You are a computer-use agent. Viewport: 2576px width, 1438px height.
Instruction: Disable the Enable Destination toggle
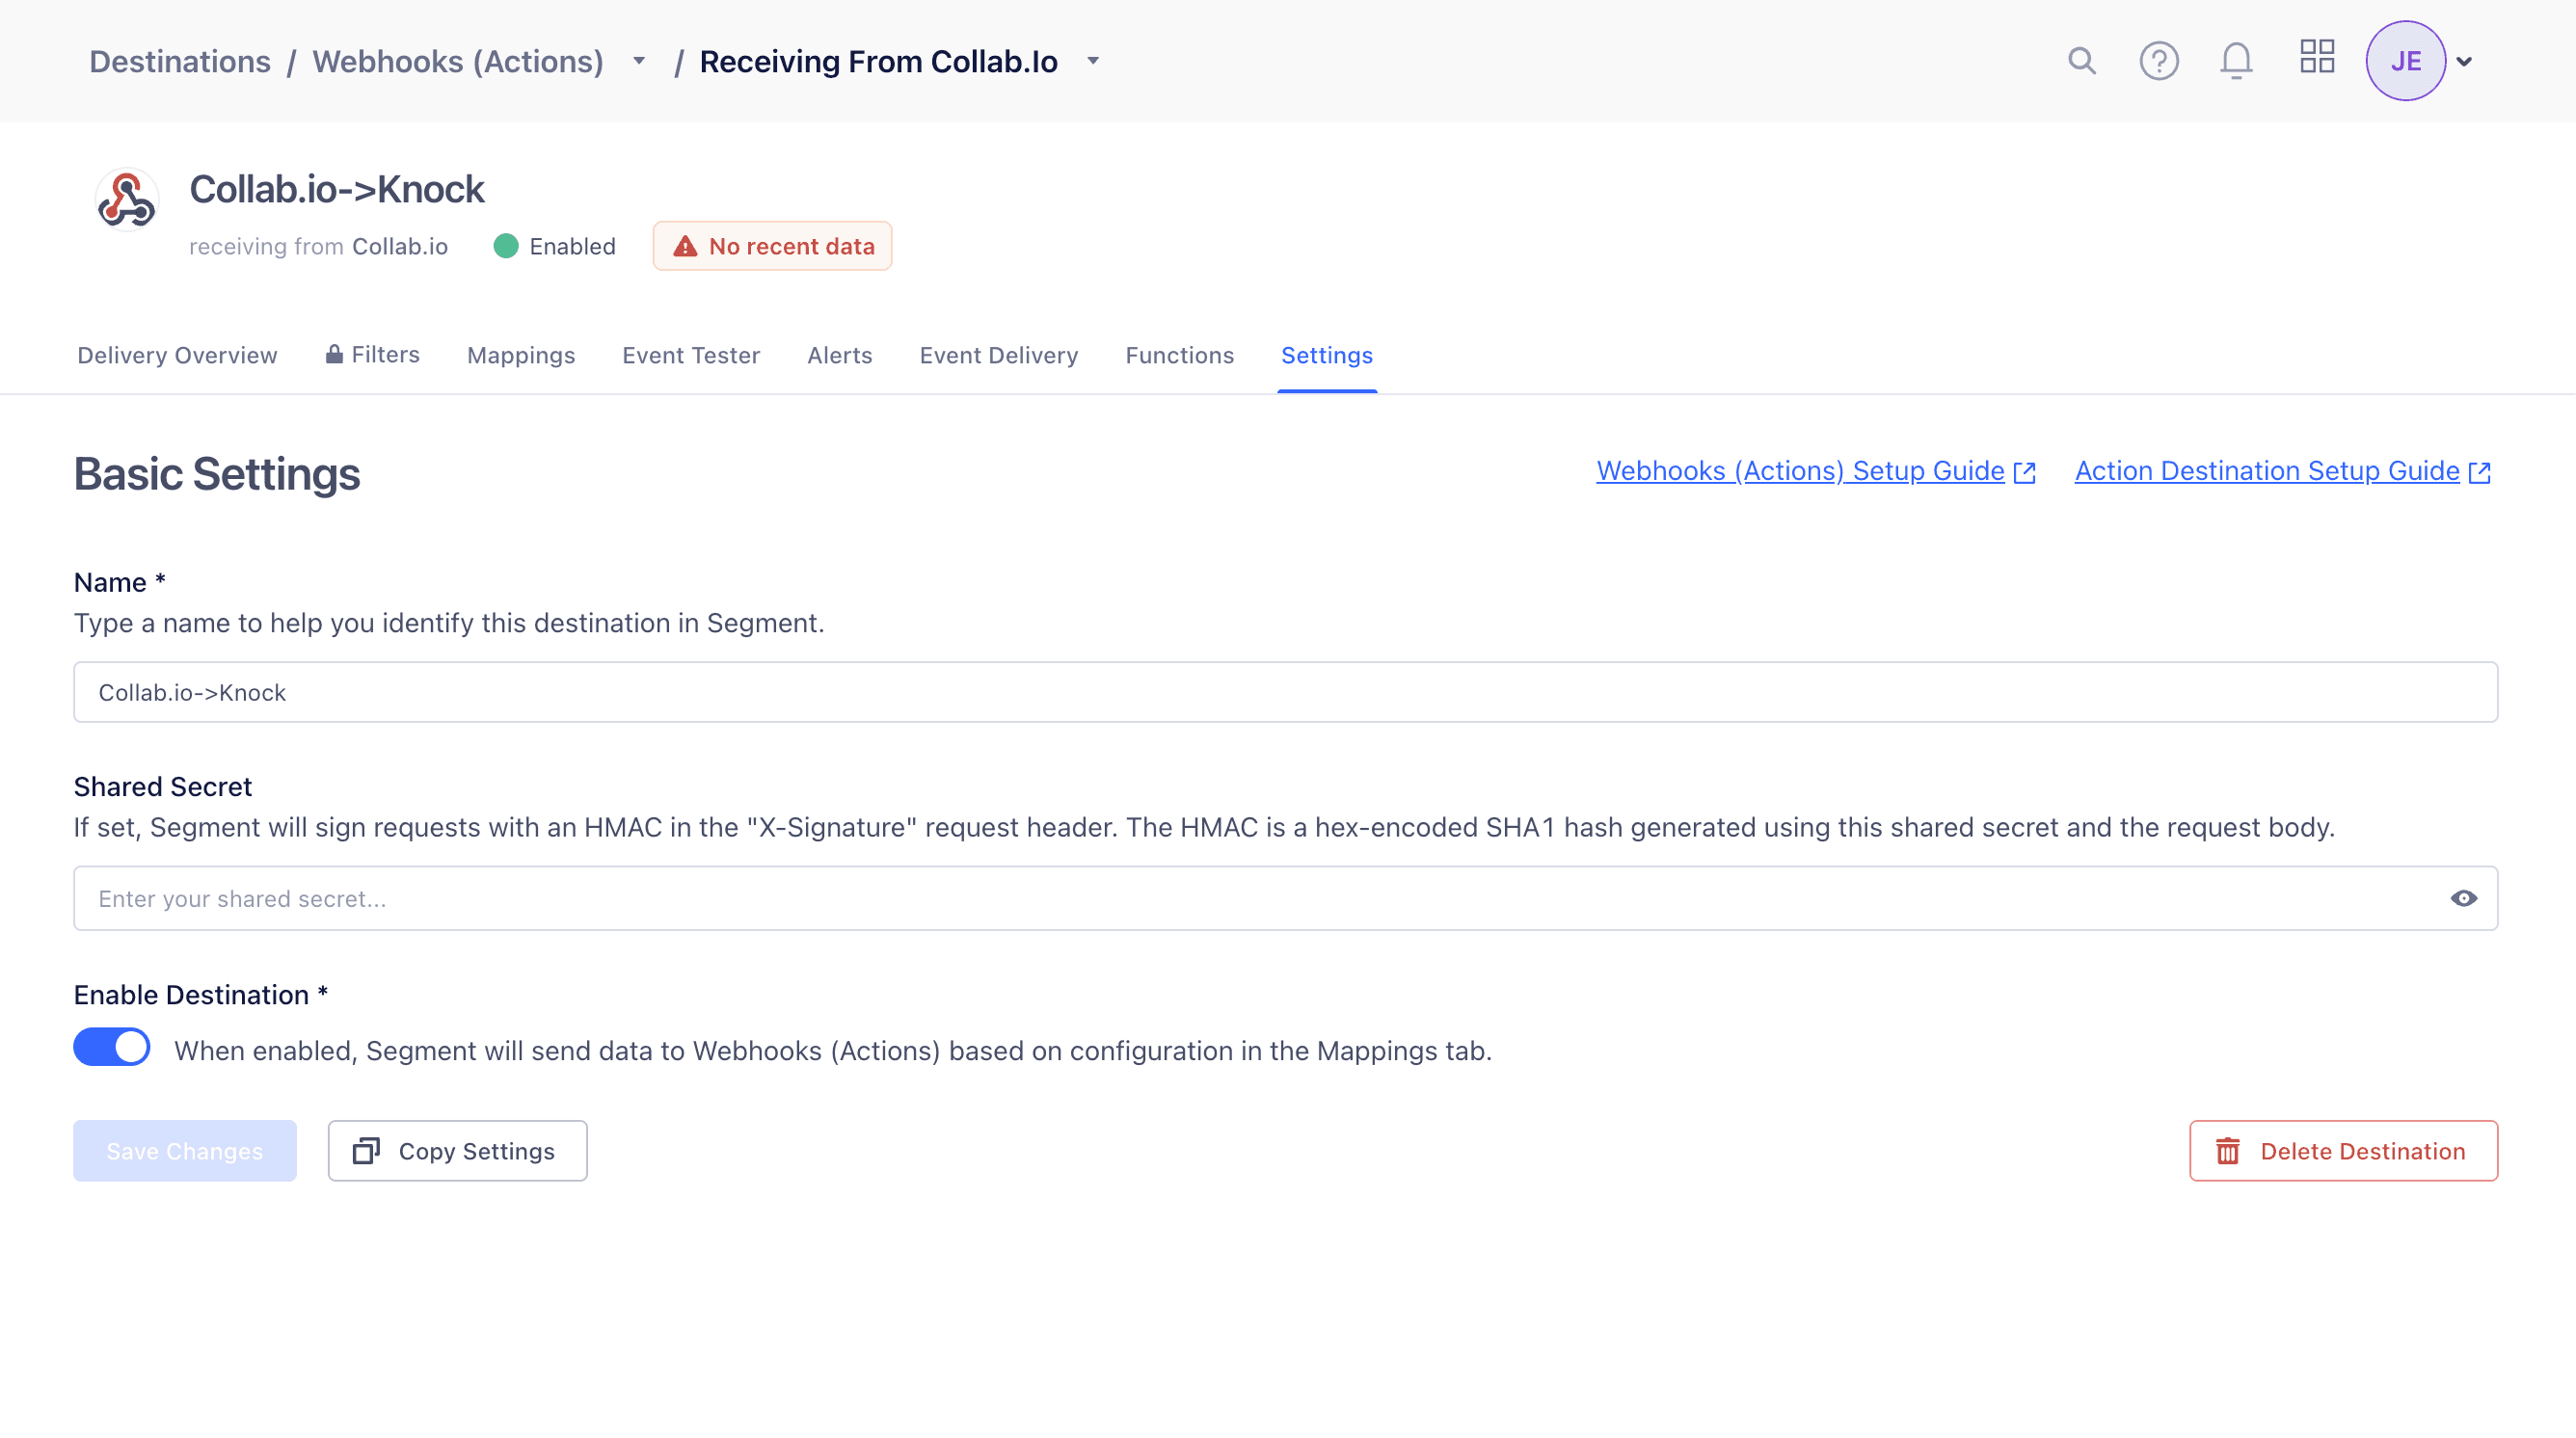(x=111, y=1047)
